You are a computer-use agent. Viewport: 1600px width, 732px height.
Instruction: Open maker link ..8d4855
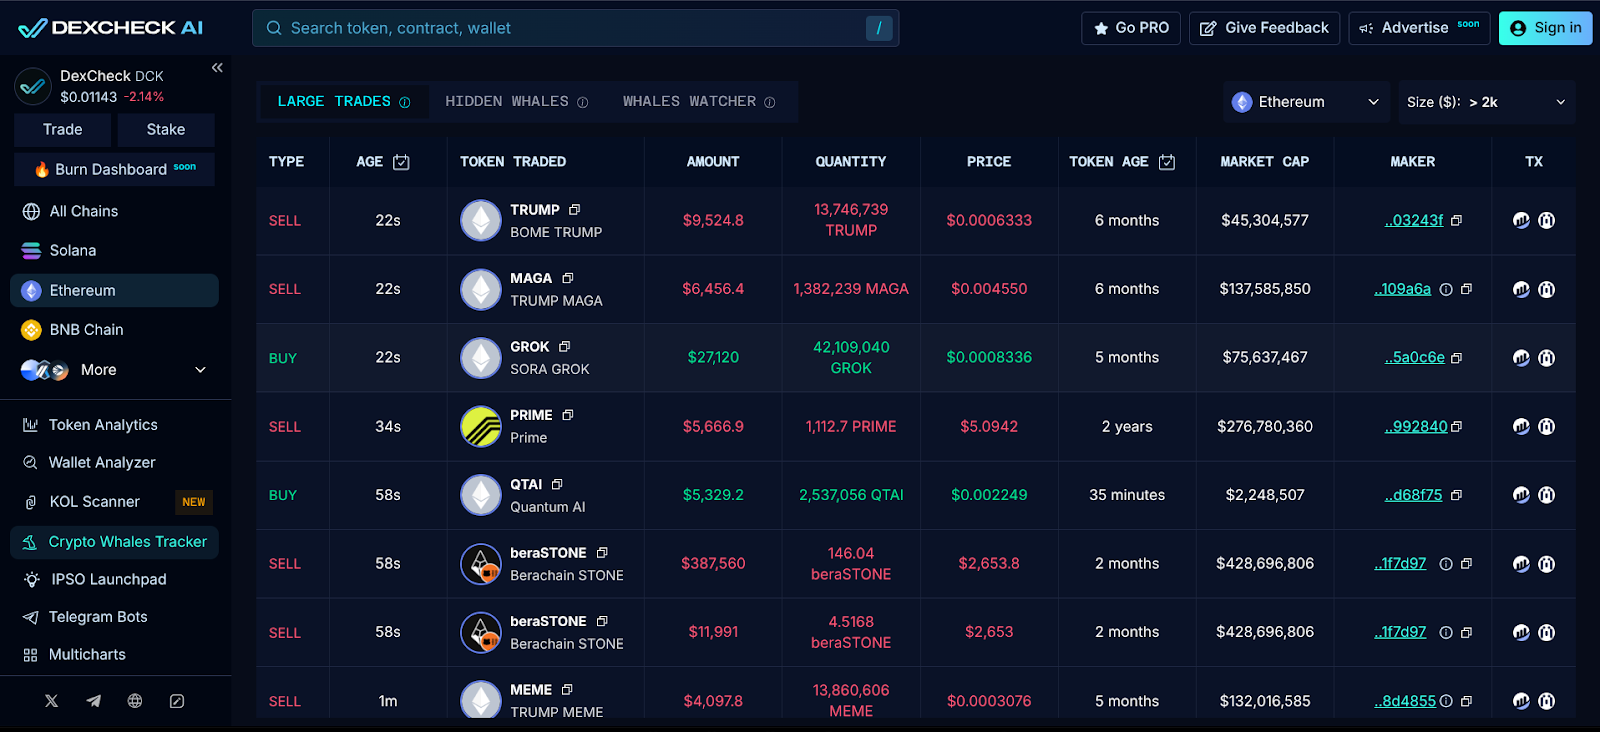[1405, 701]
